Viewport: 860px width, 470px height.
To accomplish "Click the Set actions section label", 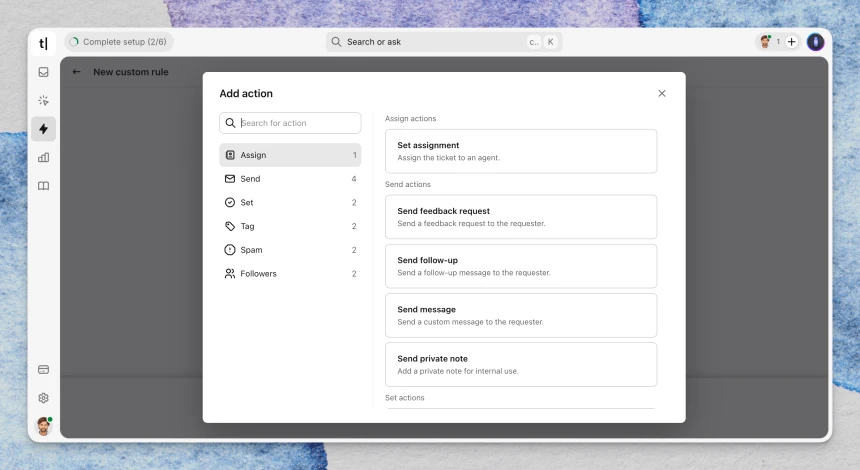I will pyautogui.click(x=404, y=398).
